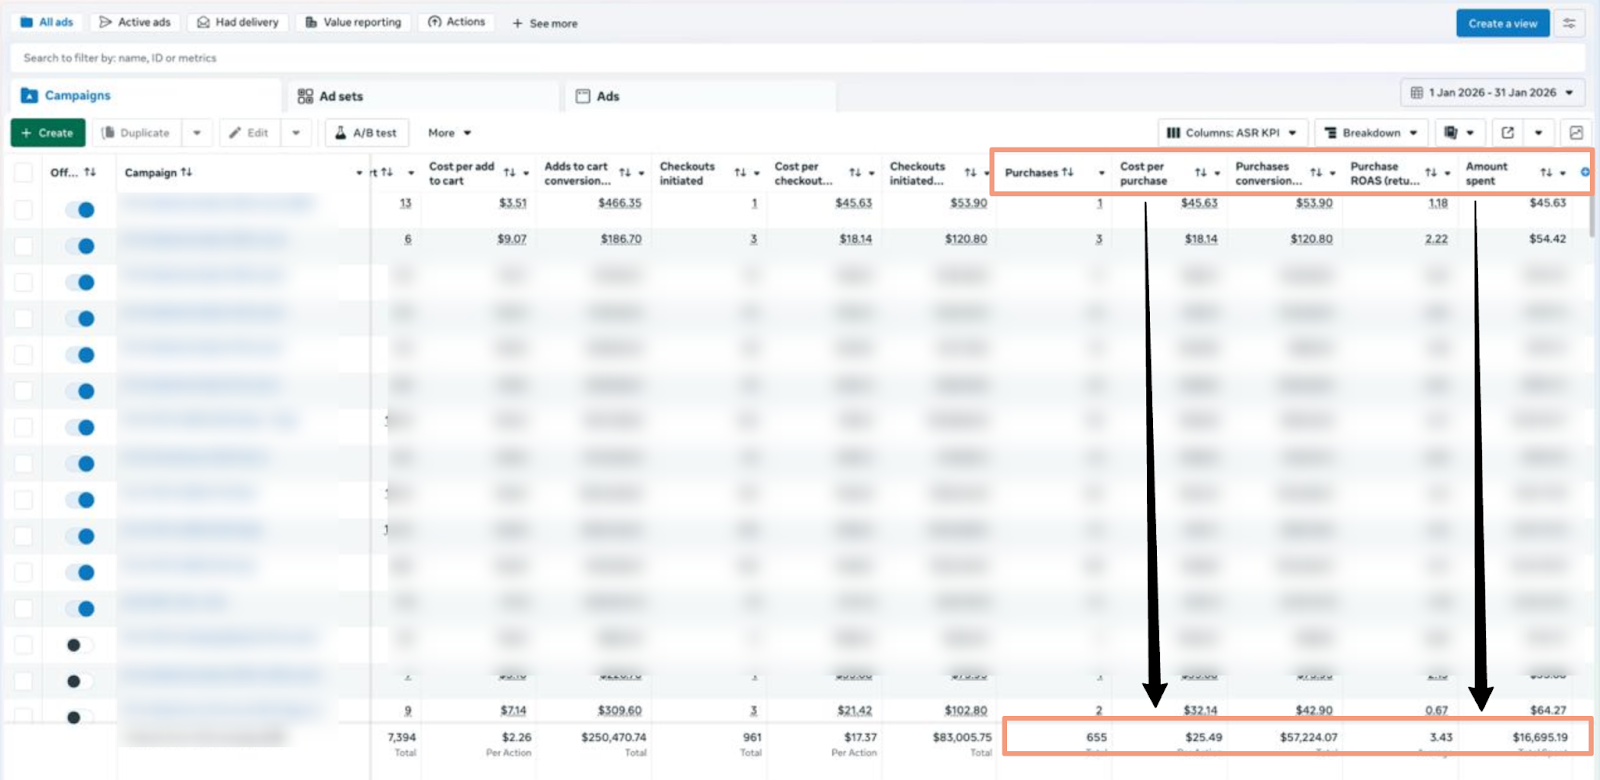
Task: Open the Breakdown dropdown
Action: (x=1370, y=133)
